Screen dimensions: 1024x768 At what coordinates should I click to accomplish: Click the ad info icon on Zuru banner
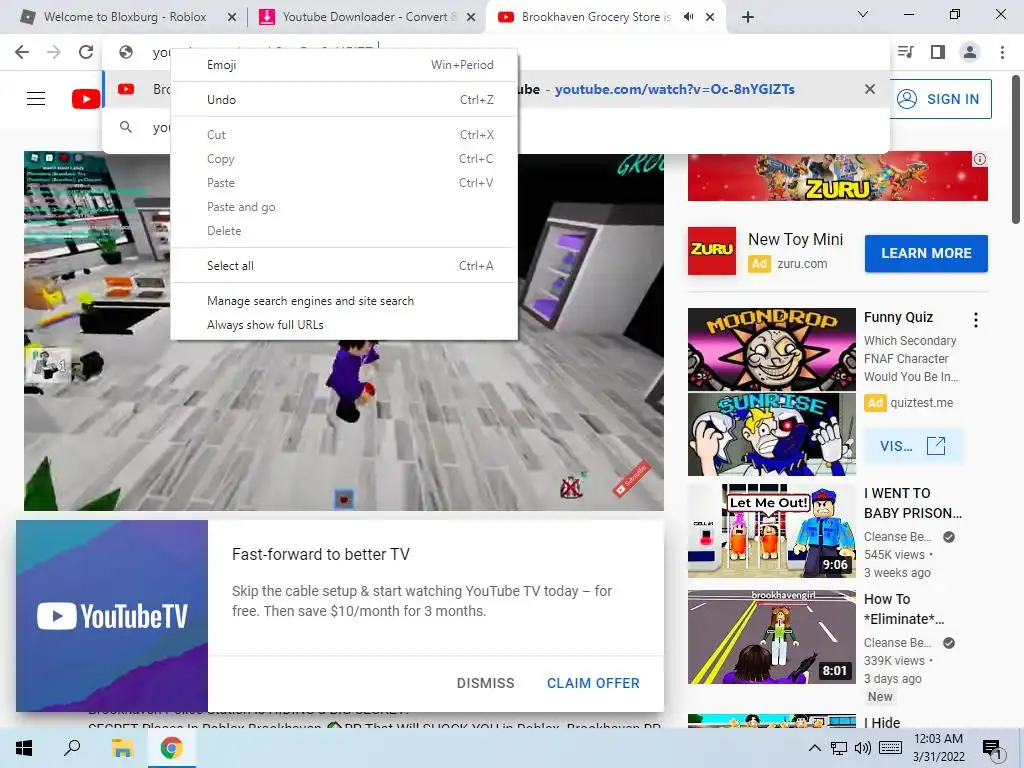pyautogui.click(x=980, y=159)
